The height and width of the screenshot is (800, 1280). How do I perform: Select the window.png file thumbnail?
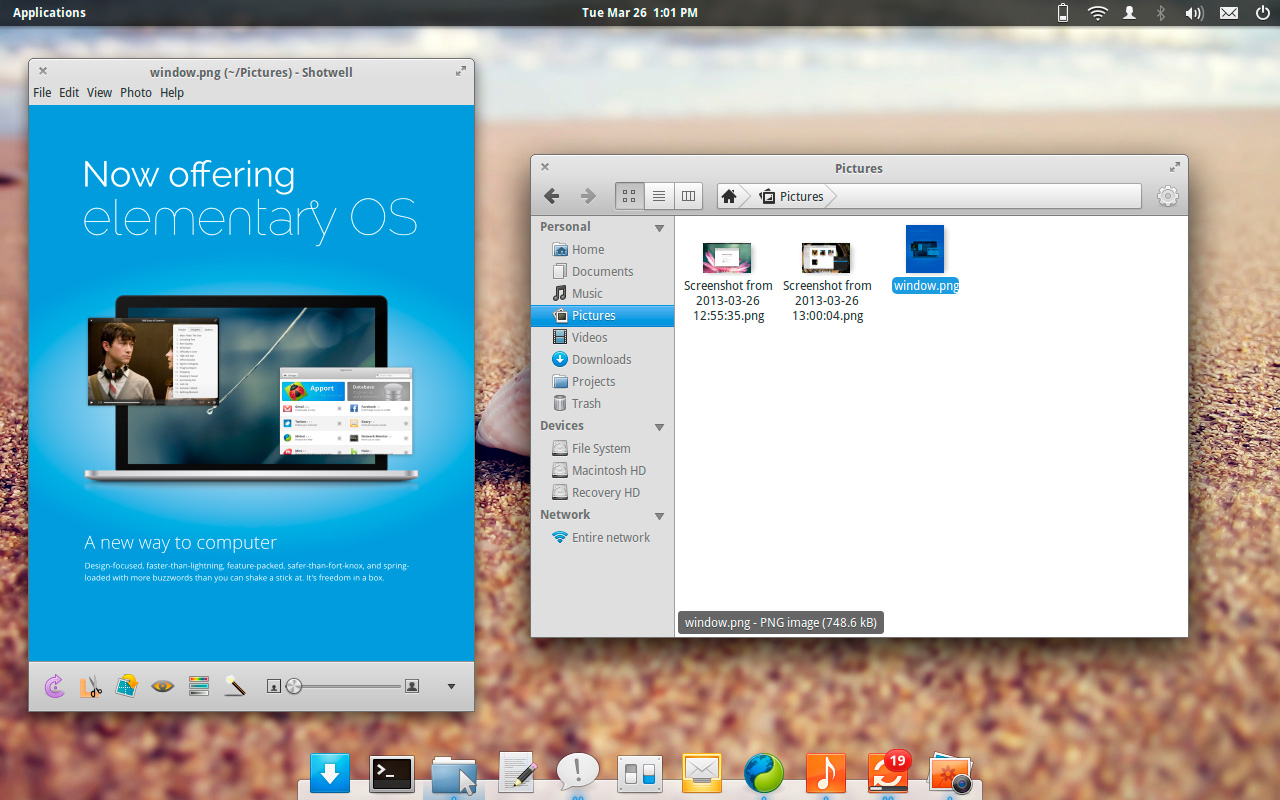[925, 249]
